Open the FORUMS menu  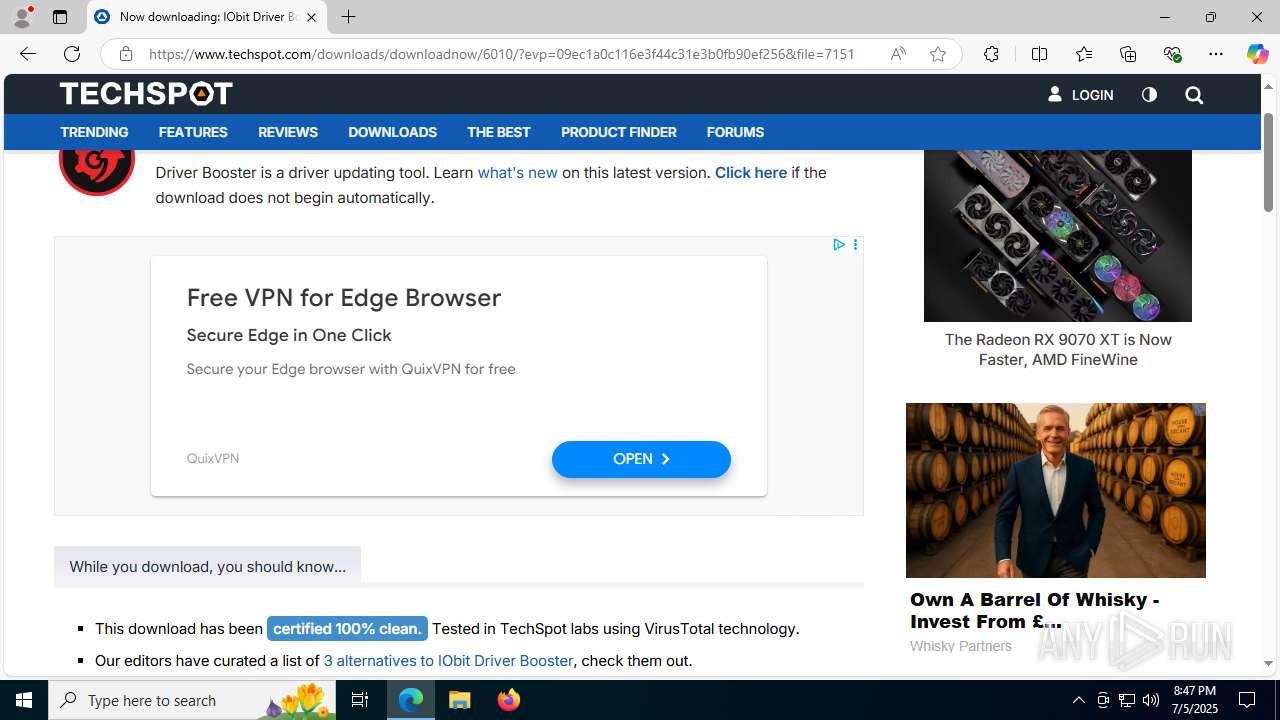[735, 132]
